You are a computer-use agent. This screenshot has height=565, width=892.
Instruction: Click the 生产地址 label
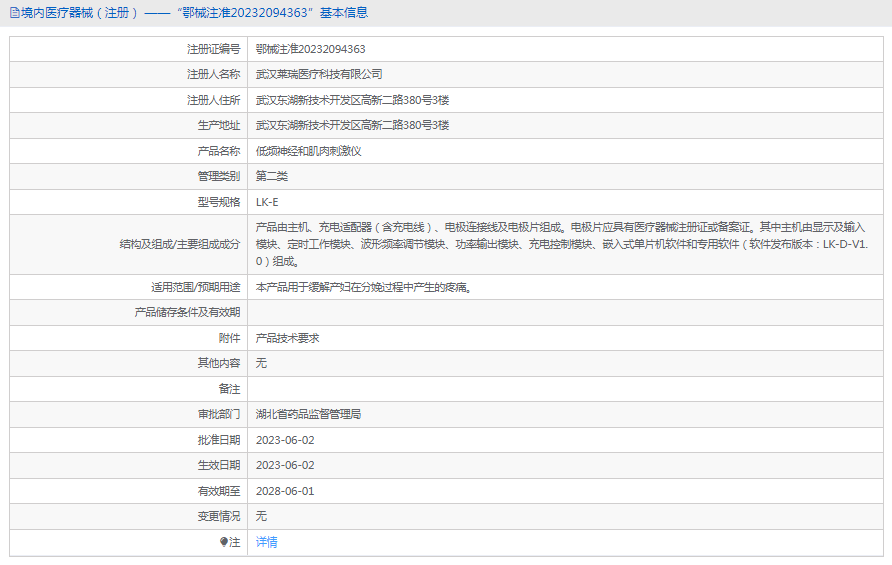tap(219, 125)
